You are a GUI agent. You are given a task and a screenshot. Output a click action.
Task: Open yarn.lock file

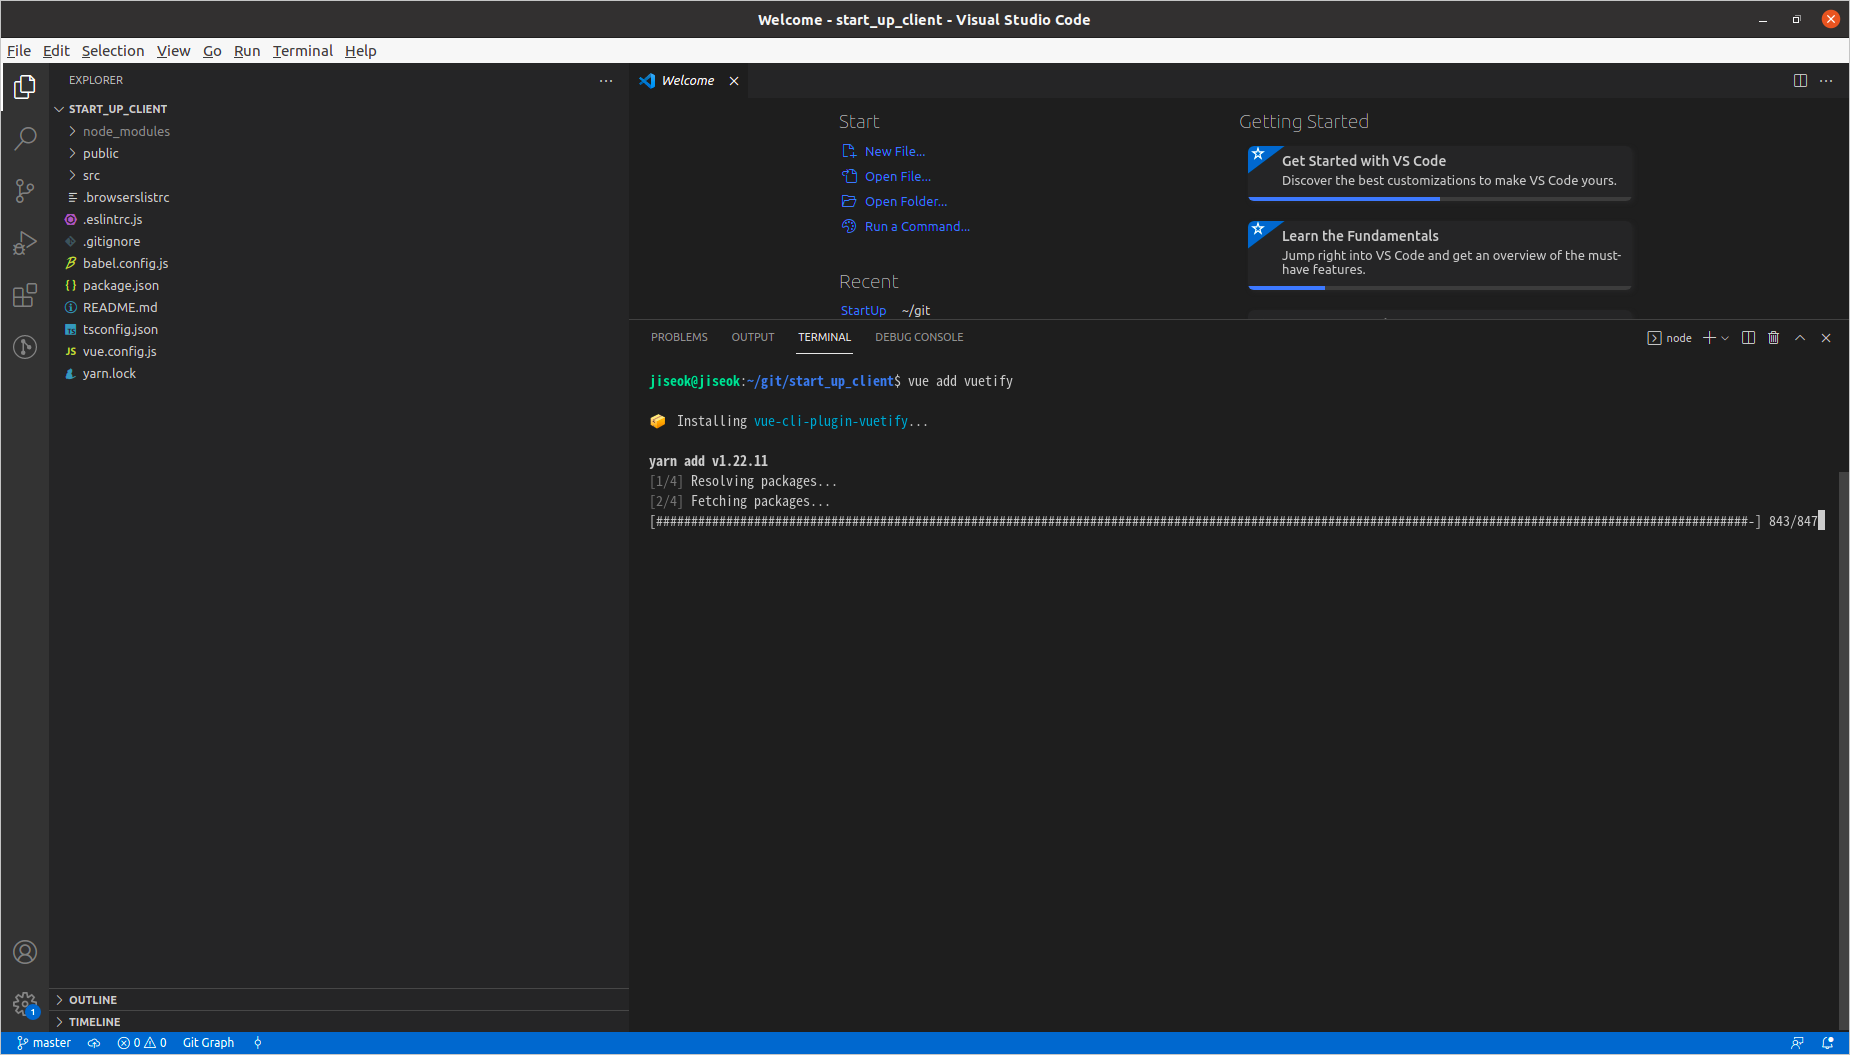pos(338,373)
